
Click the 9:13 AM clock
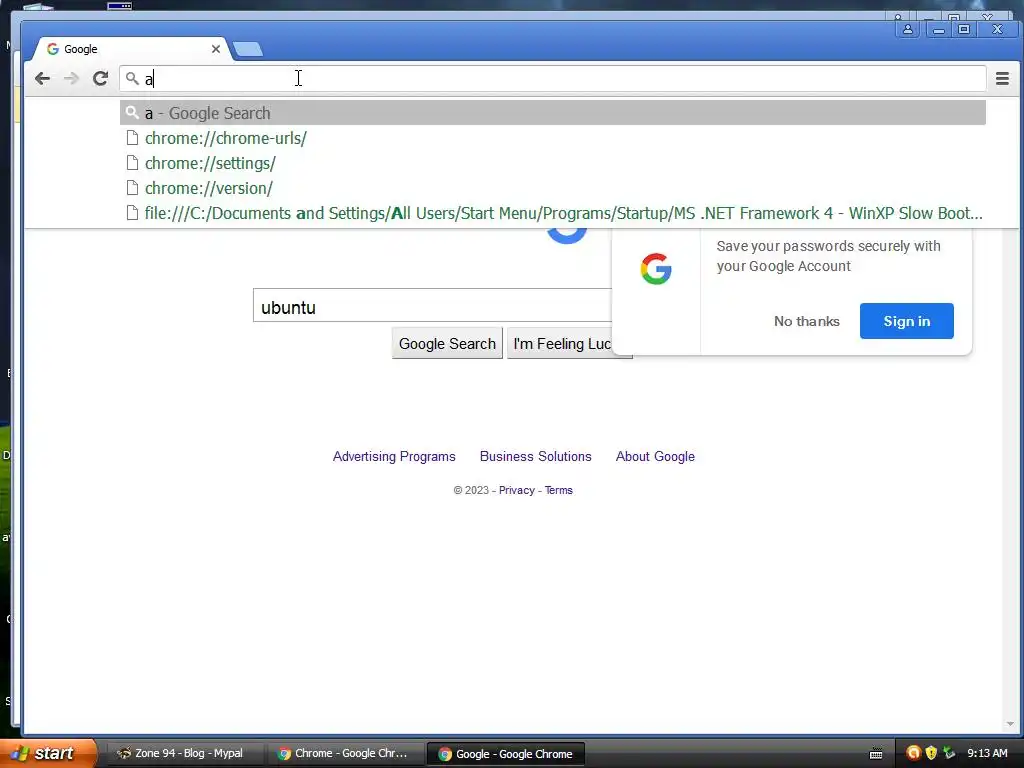point(987,753)
